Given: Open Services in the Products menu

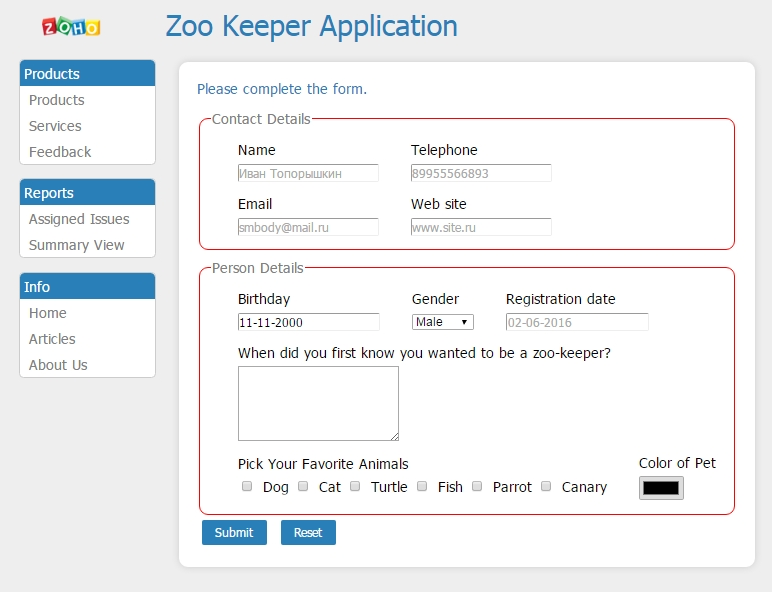Looking at the screenshot, I should pyautogui.click(x=55, y=126).
